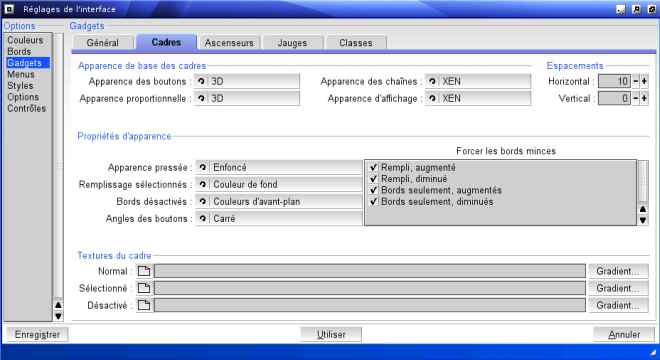
Task: Click the Utiliser button
Action: (x=331, y=334)
